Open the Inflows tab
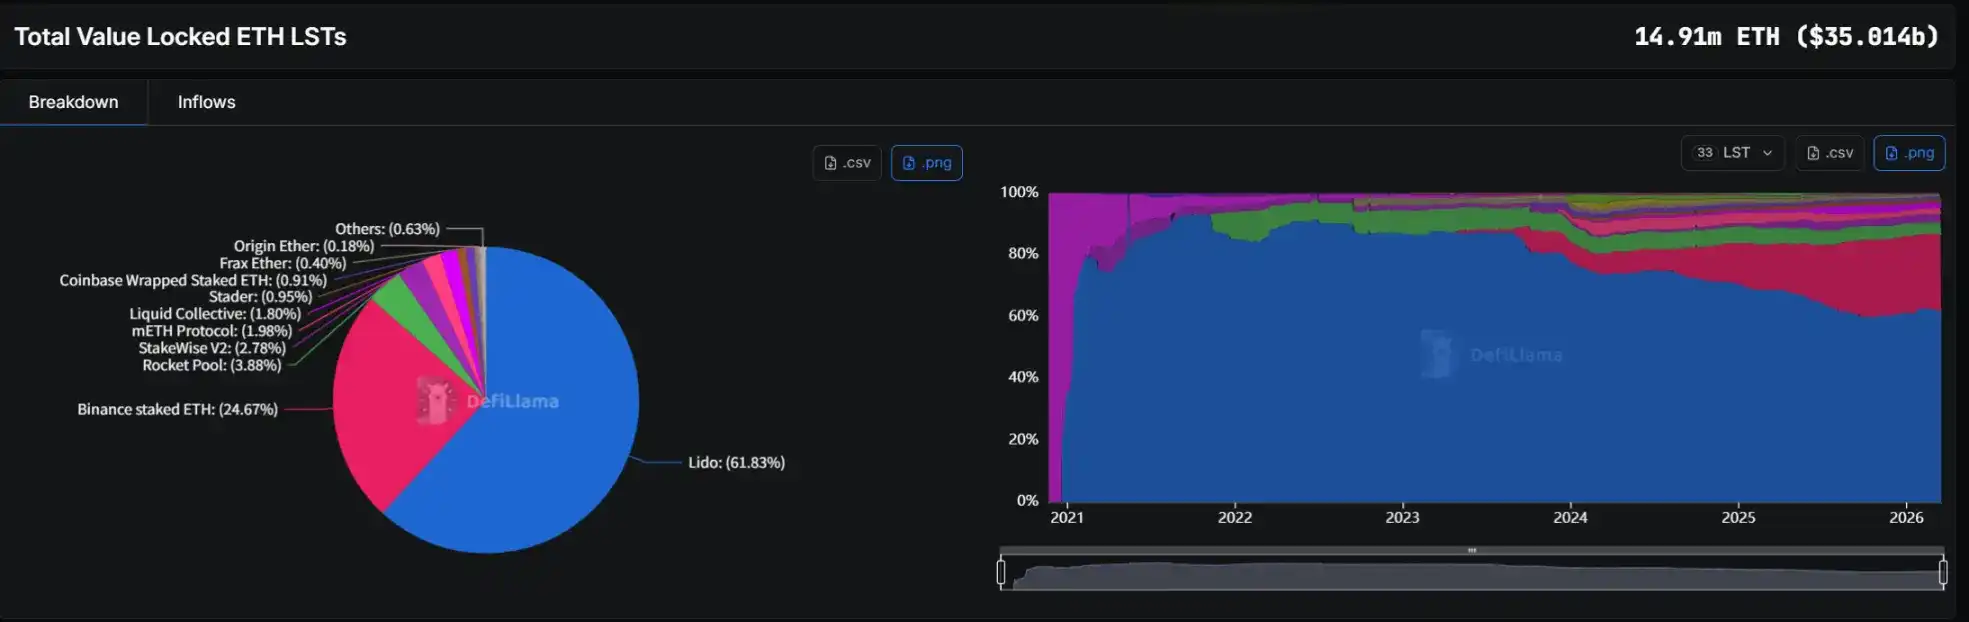 point(206,102)
